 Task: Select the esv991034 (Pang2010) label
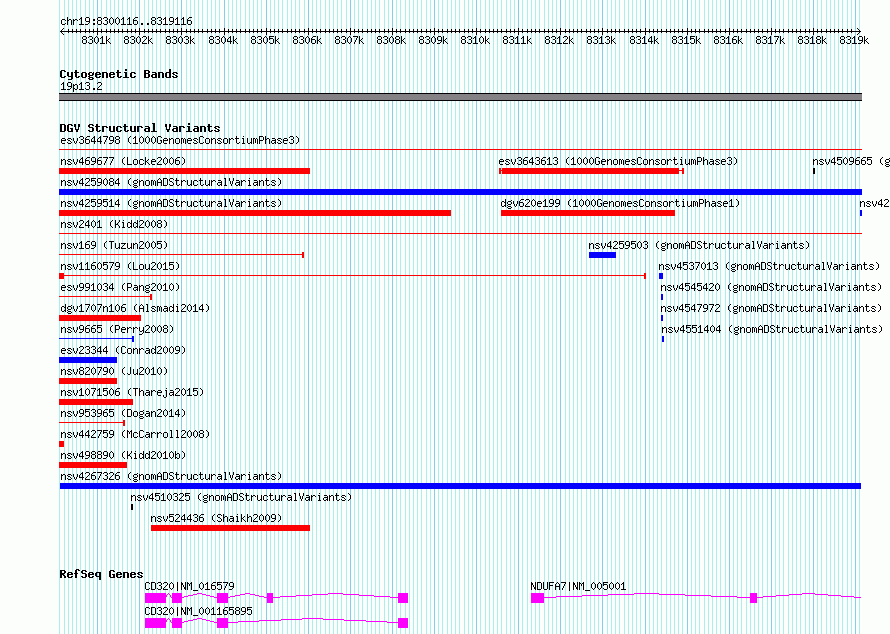[x=120, y=287]
